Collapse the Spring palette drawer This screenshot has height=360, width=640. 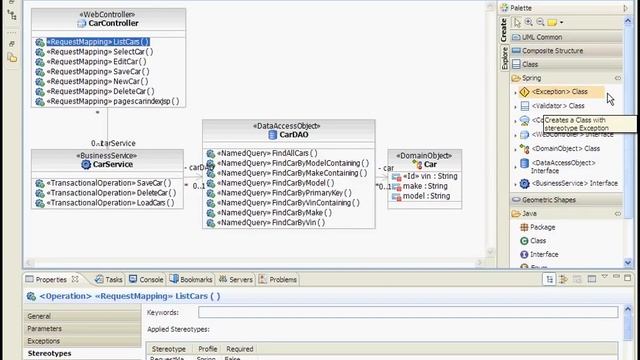click(x=567, y=78)
